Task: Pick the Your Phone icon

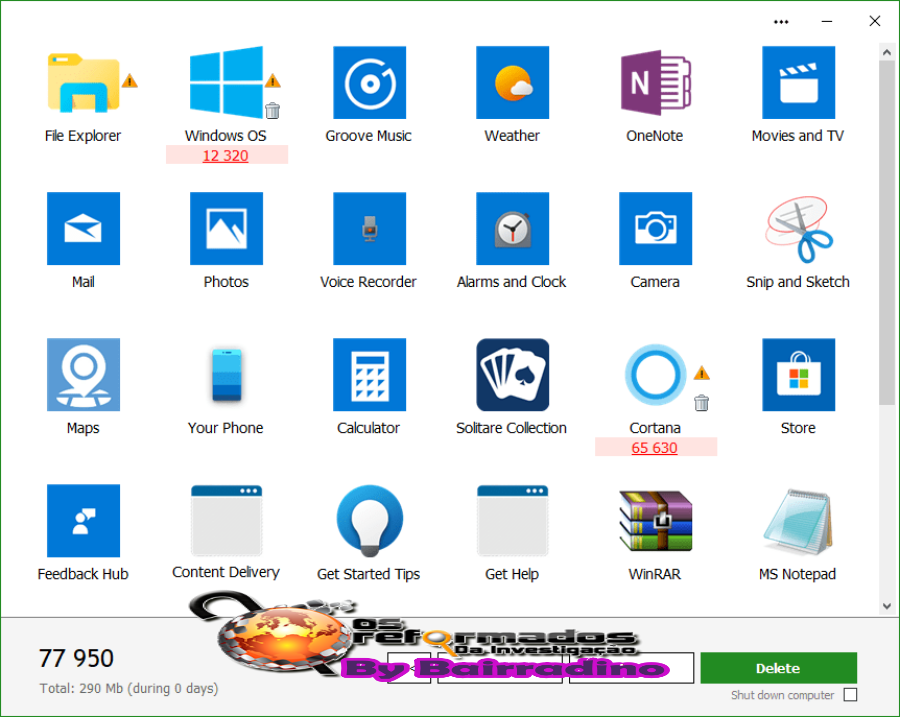Action: pos(226,374)
